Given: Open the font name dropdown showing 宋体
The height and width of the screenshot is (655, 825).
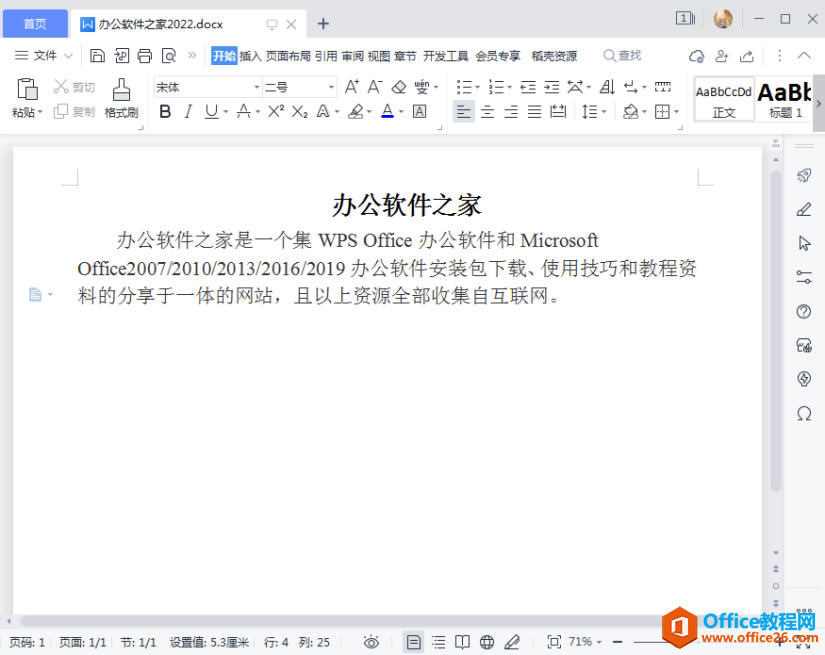Looking at the screenshot, I should point(208,87).
